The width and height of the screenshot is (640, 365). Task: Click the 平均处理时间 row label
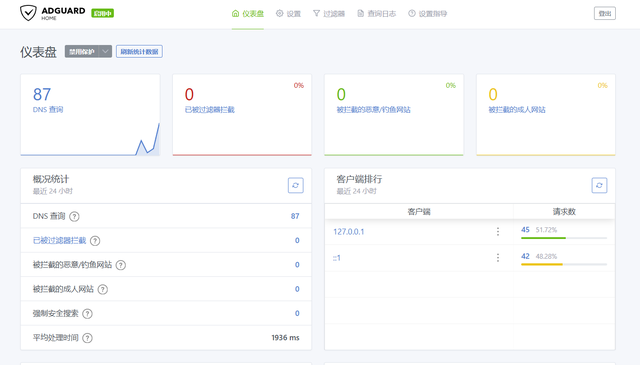[56, 338]
